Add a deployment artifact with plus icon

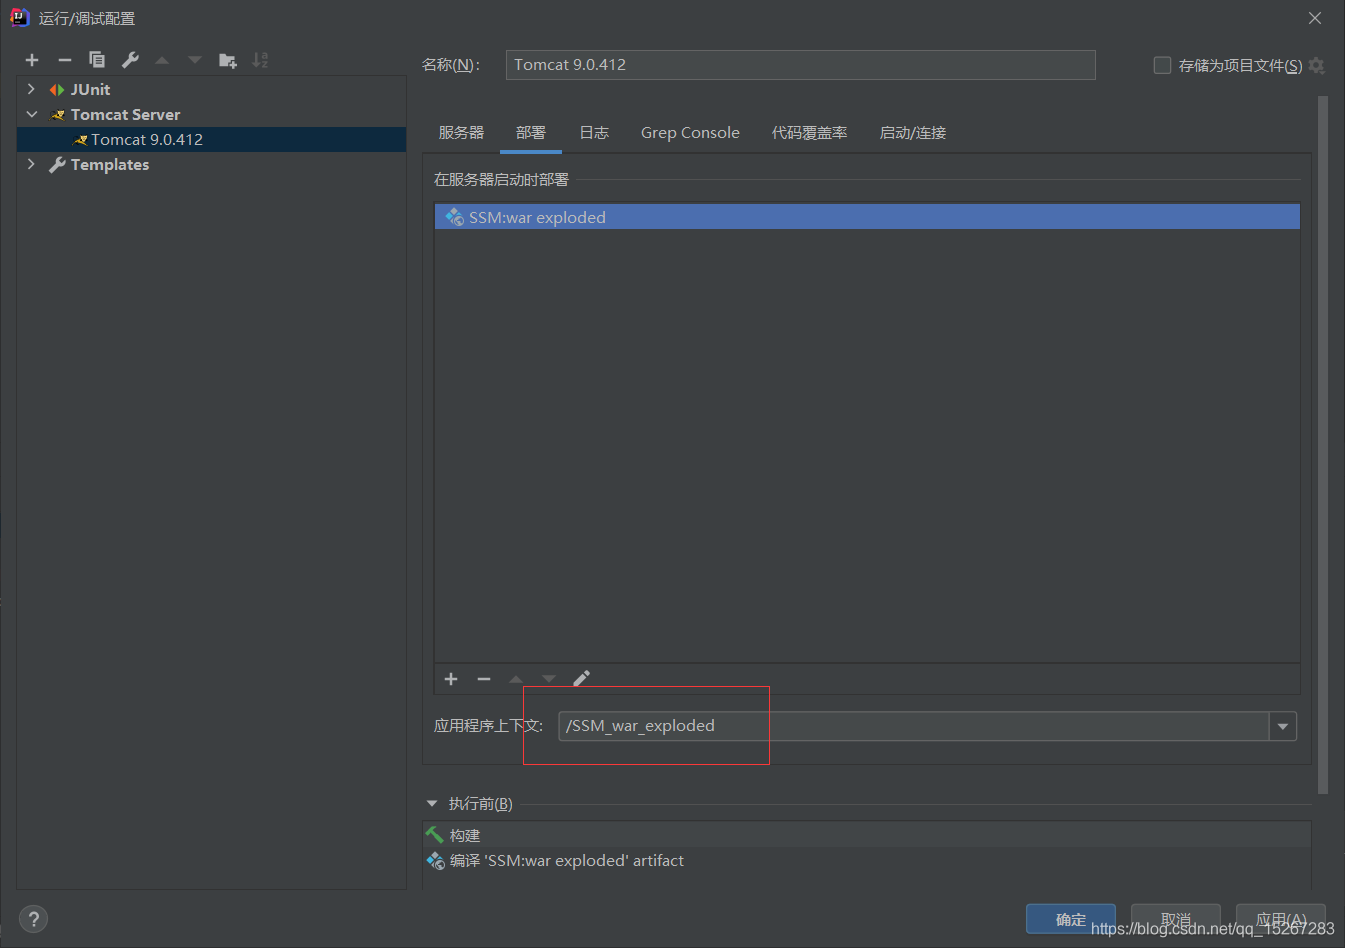(451, 679)
